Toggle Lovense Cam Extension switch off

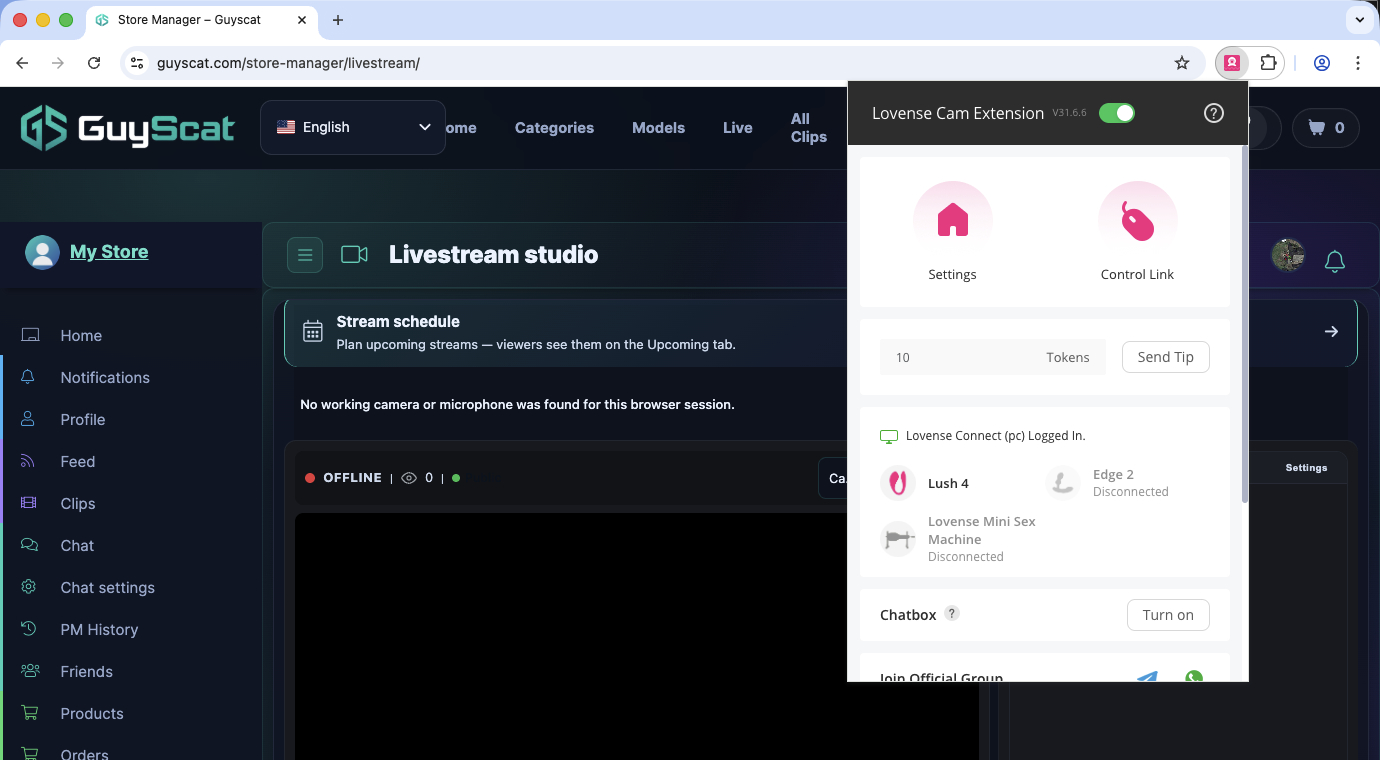click(x=1117, y=113)
